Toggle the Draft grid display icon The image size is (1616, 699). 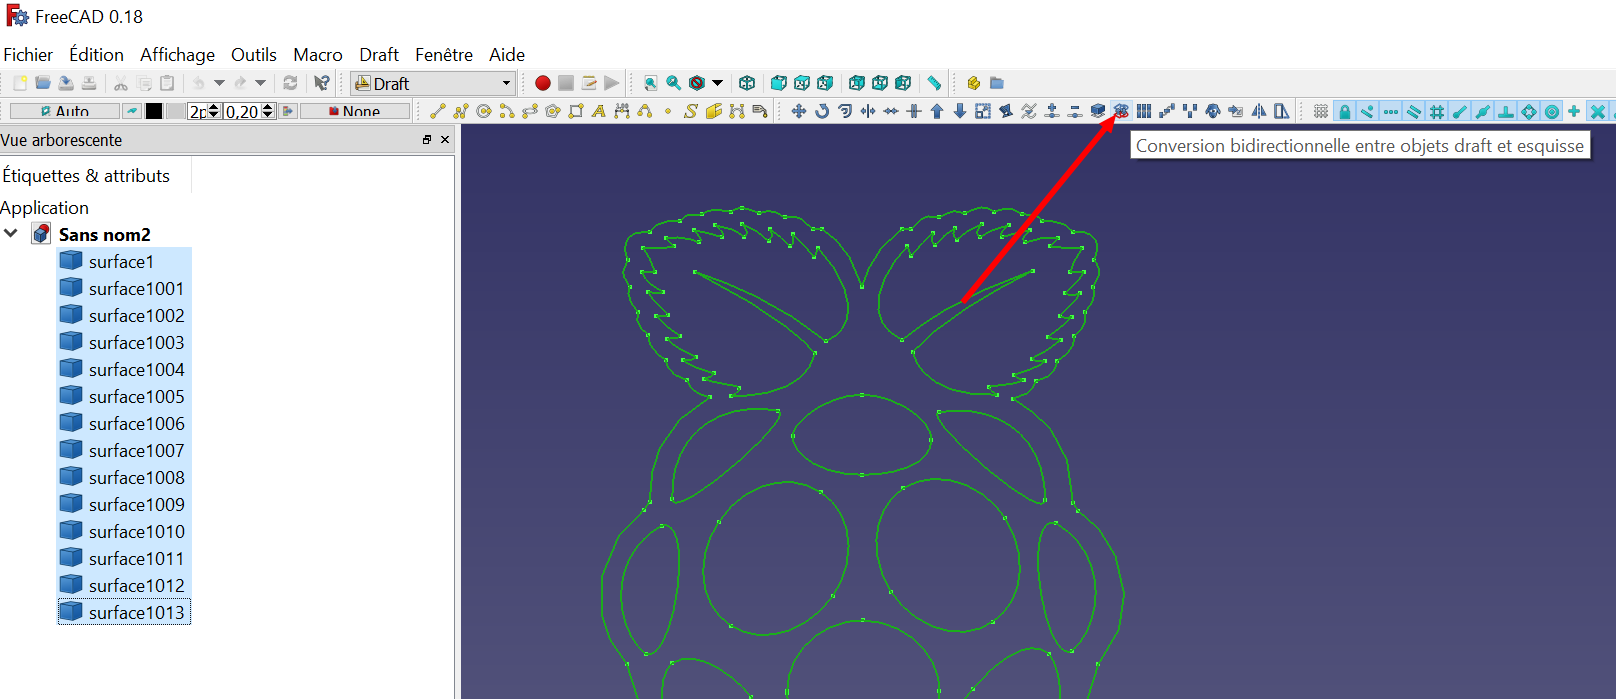1321,111
